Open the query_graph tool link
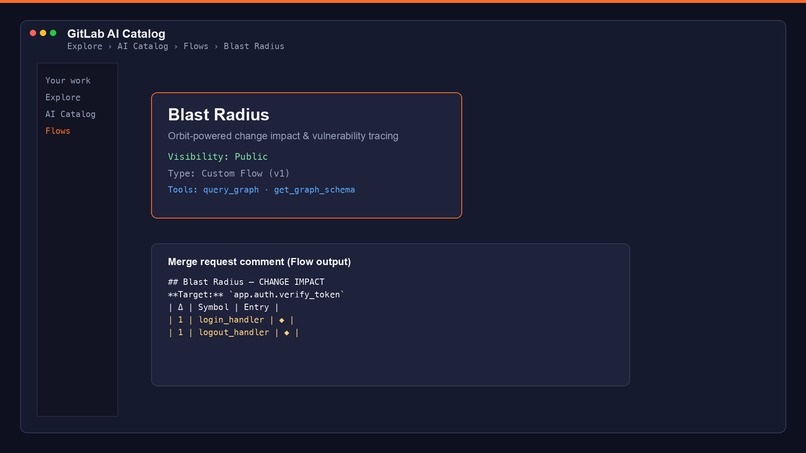The image size is (806, 453). click(231, 190)
